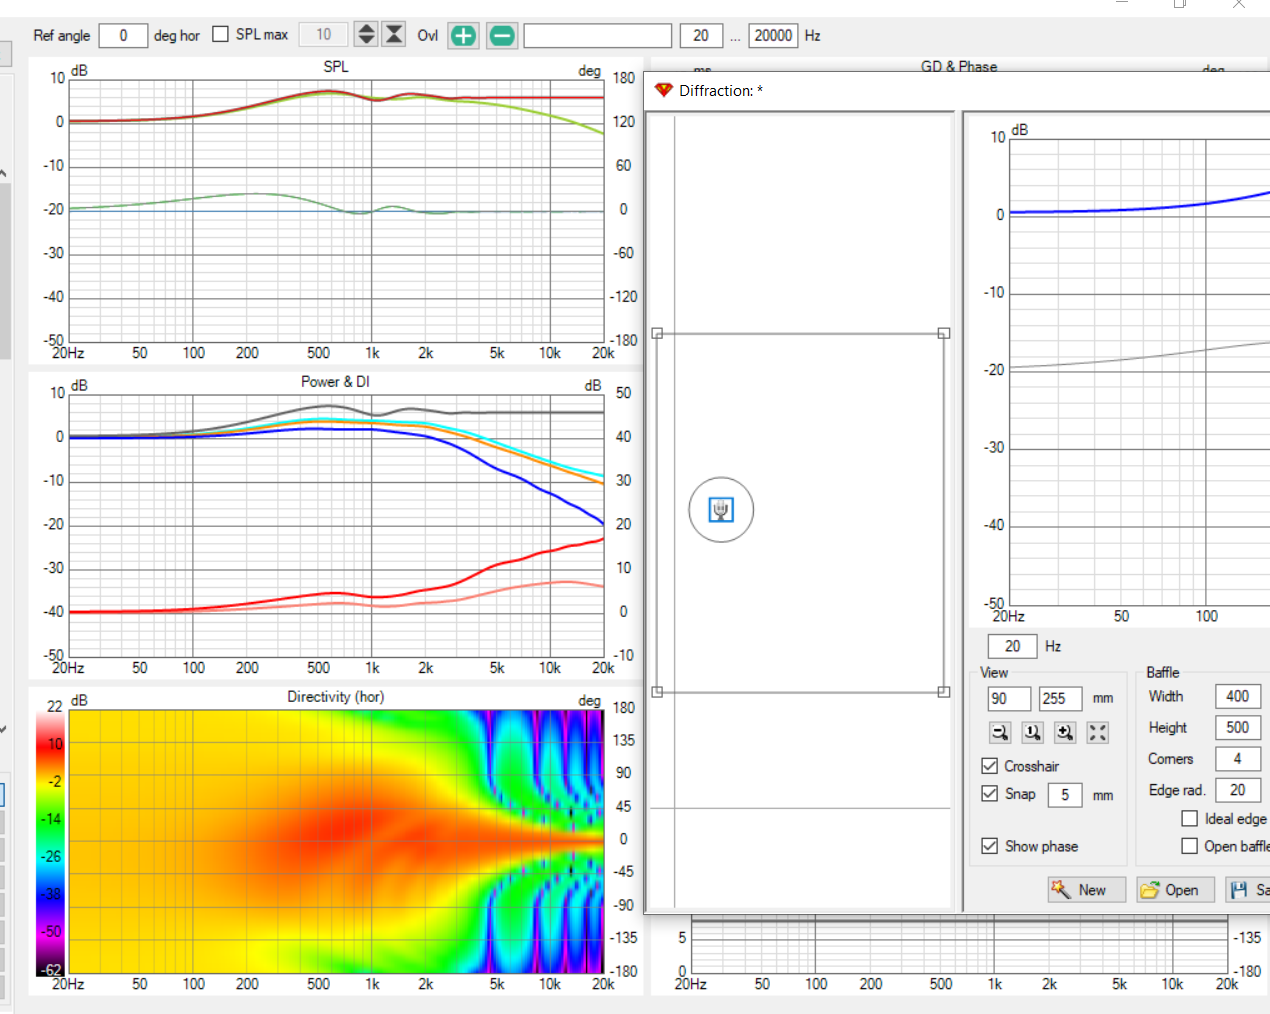Edit the Edge rad. field

1238,790
